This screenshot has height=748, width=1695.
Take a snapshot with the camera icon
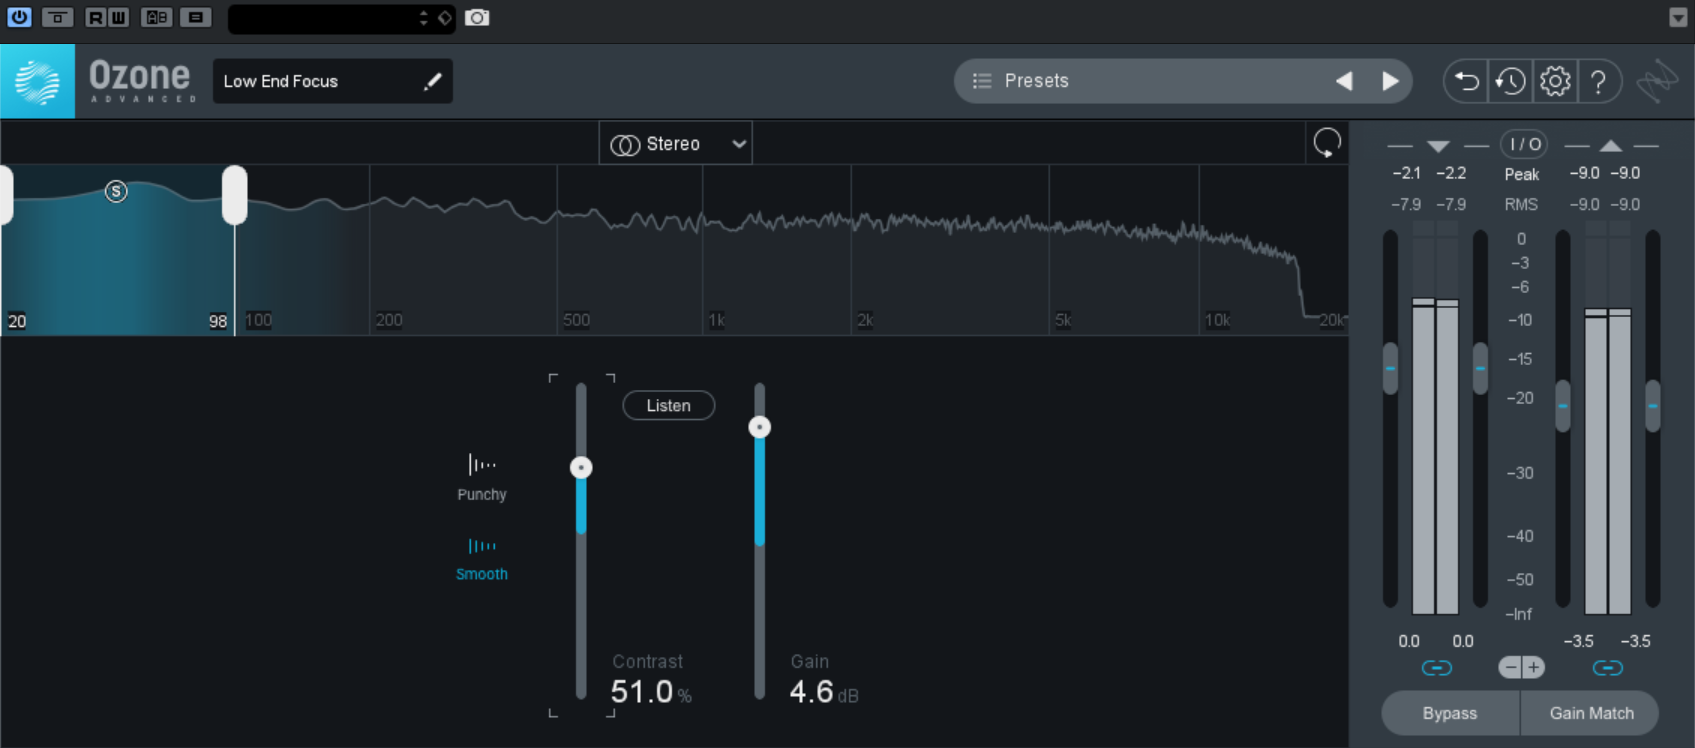tap(477, 17)
